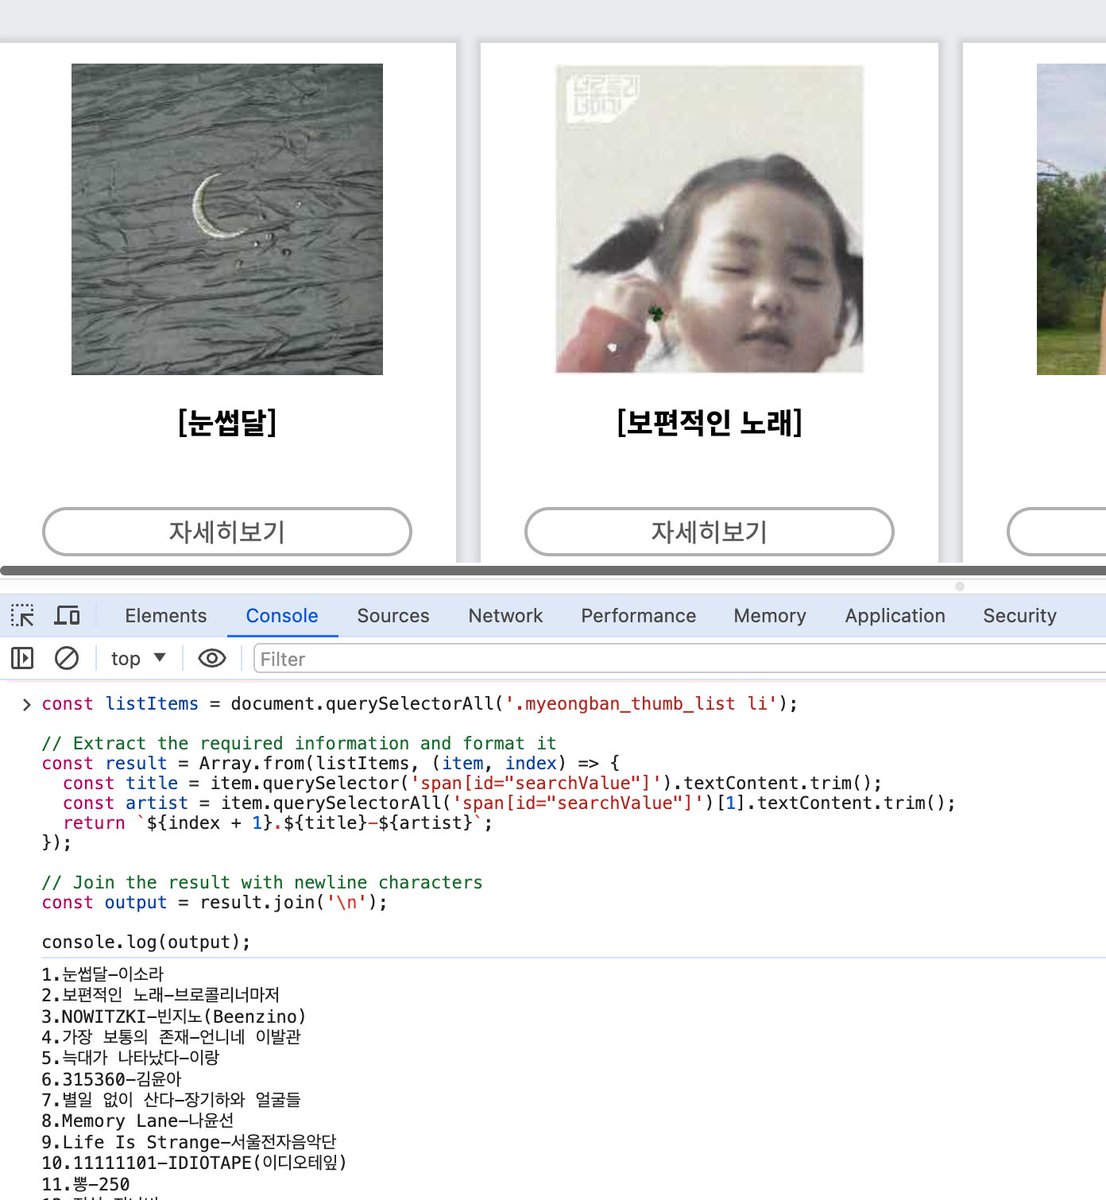
Task: Click the [눈썹달] album title
Action: pos(227,422)
